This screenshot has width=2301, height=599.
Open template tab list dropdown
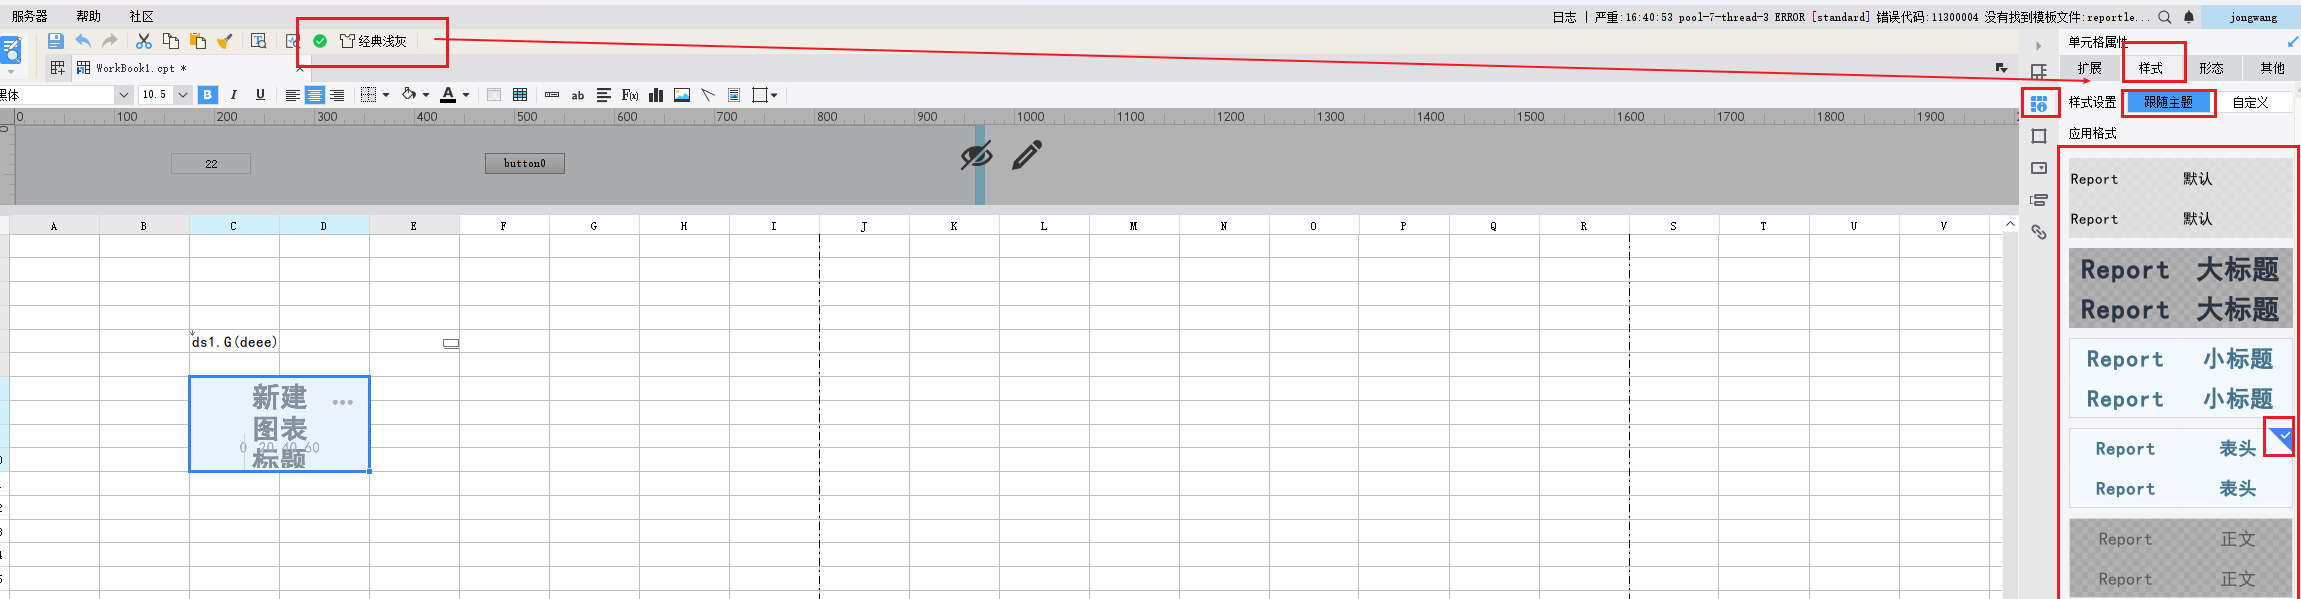[2001, 68]
